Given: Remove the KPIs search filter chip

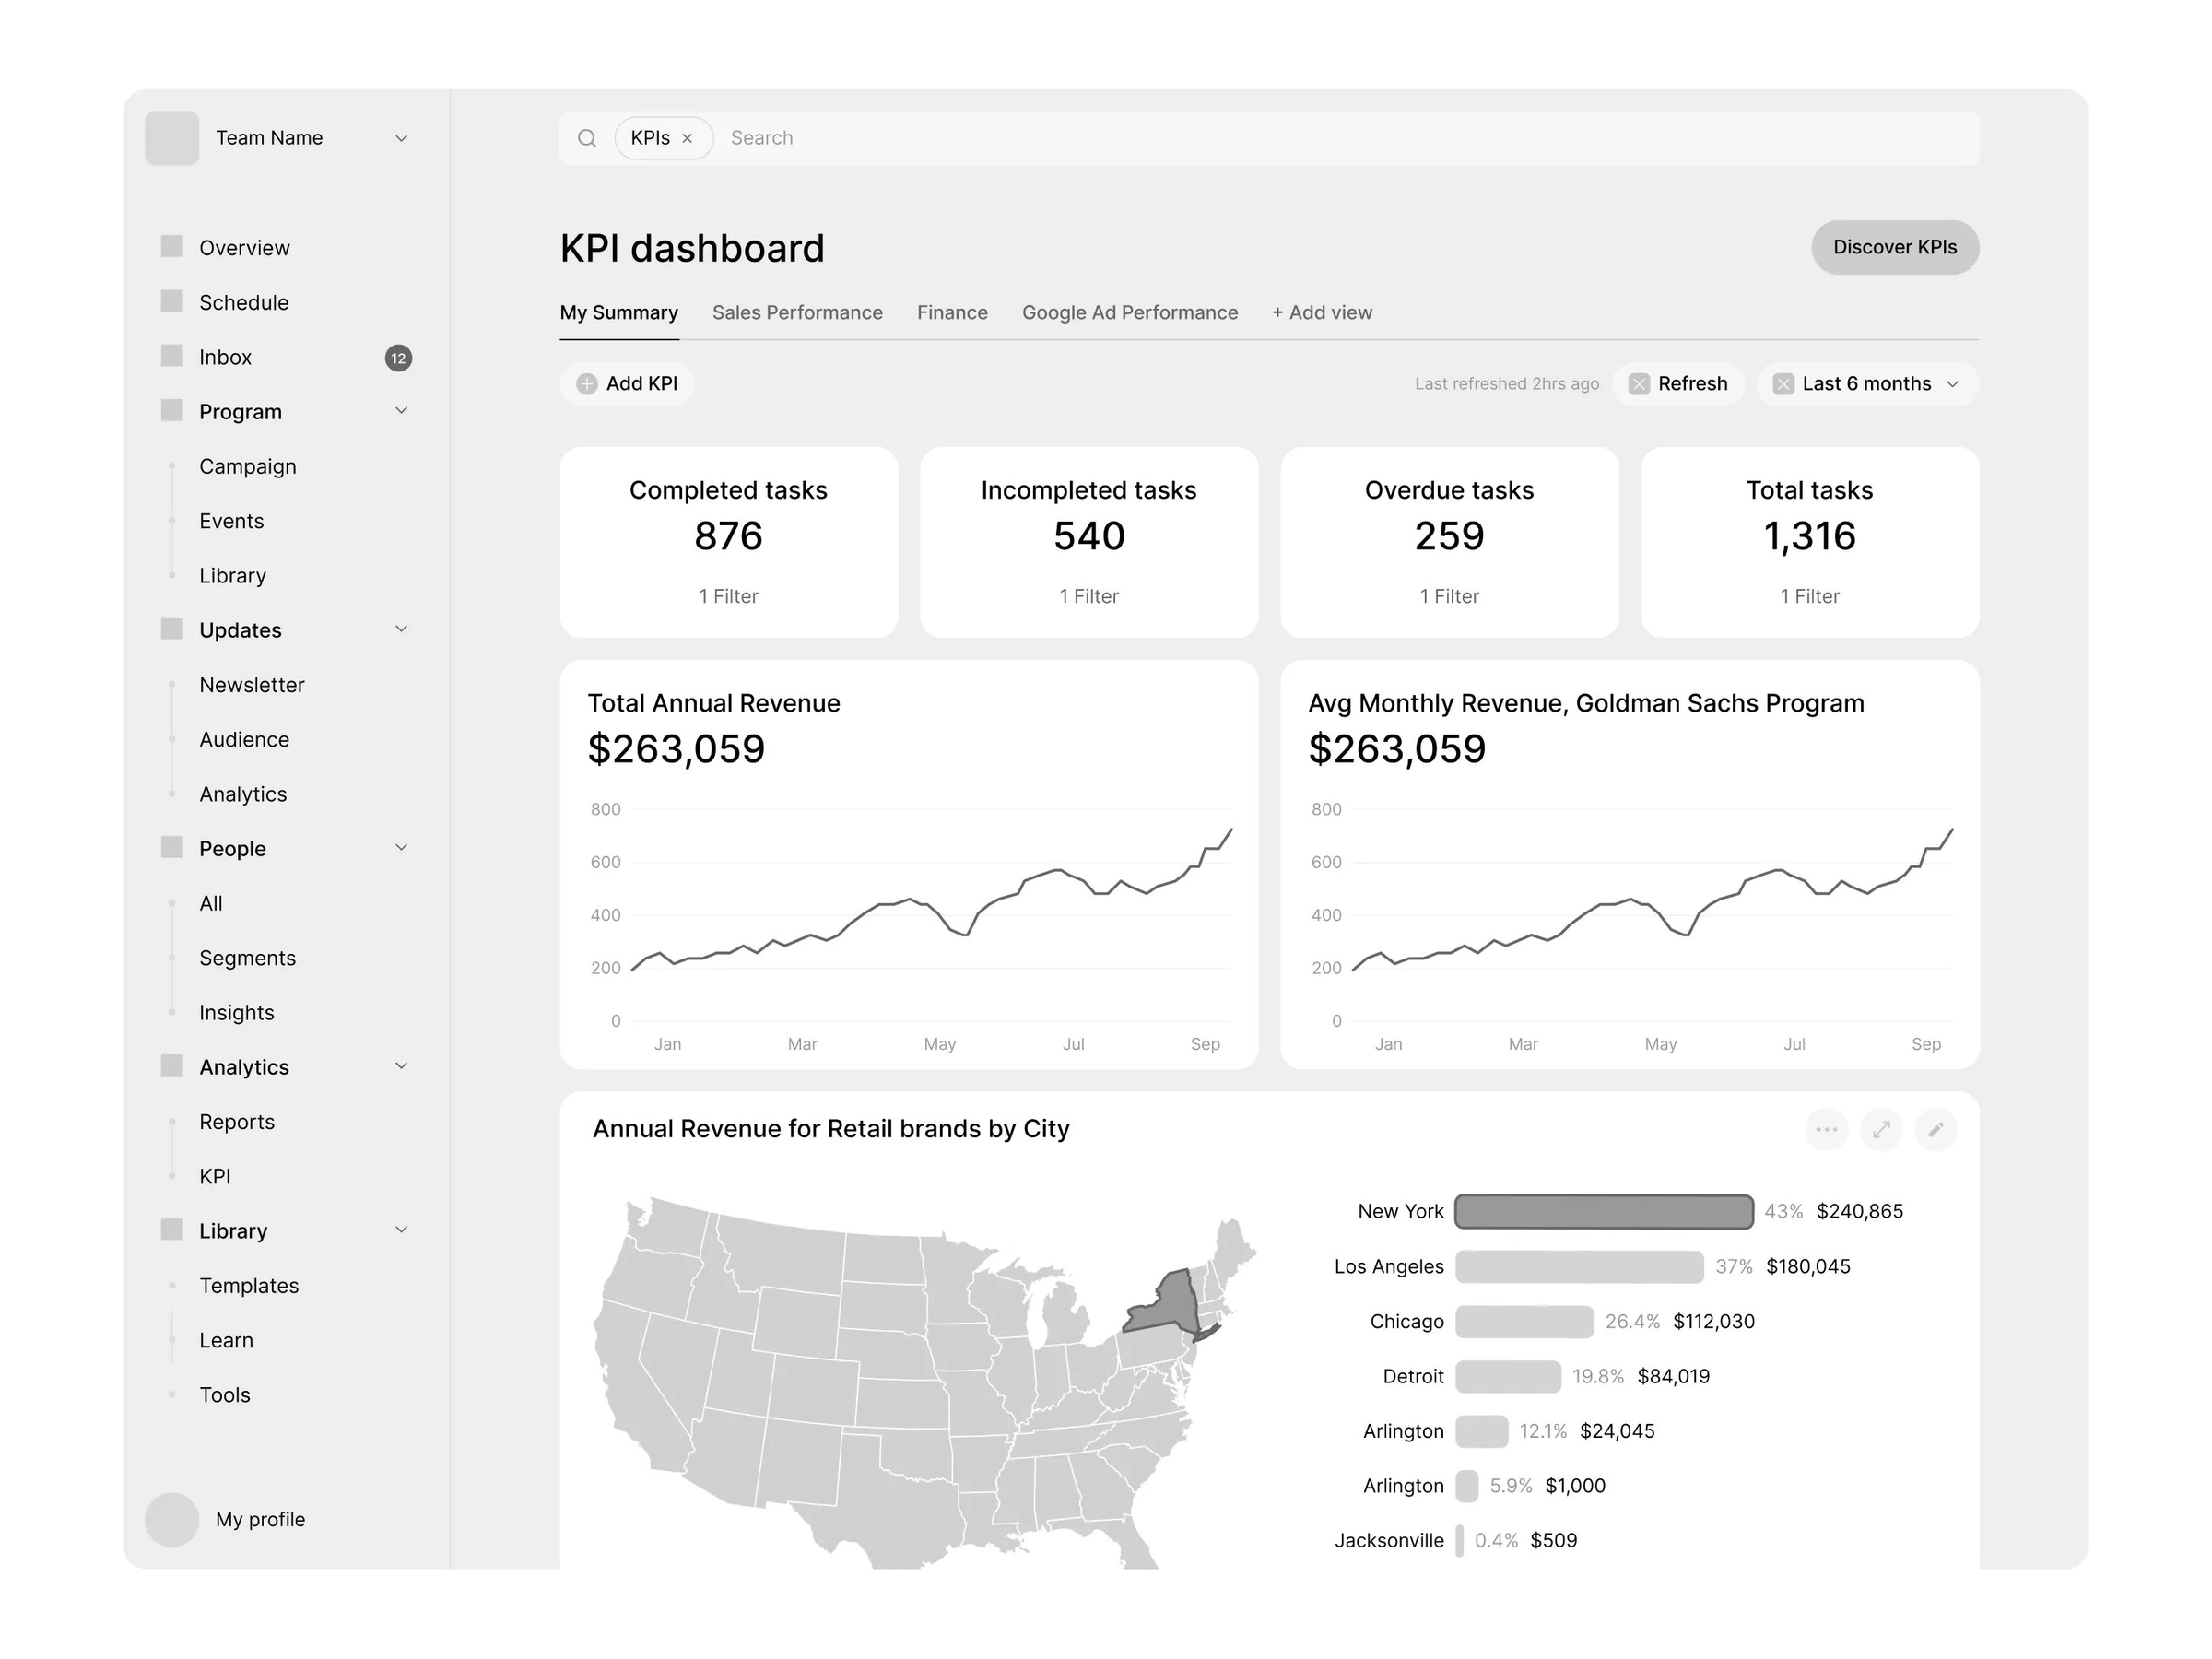Looking at the screenshot, I should (x=687, y=138).
